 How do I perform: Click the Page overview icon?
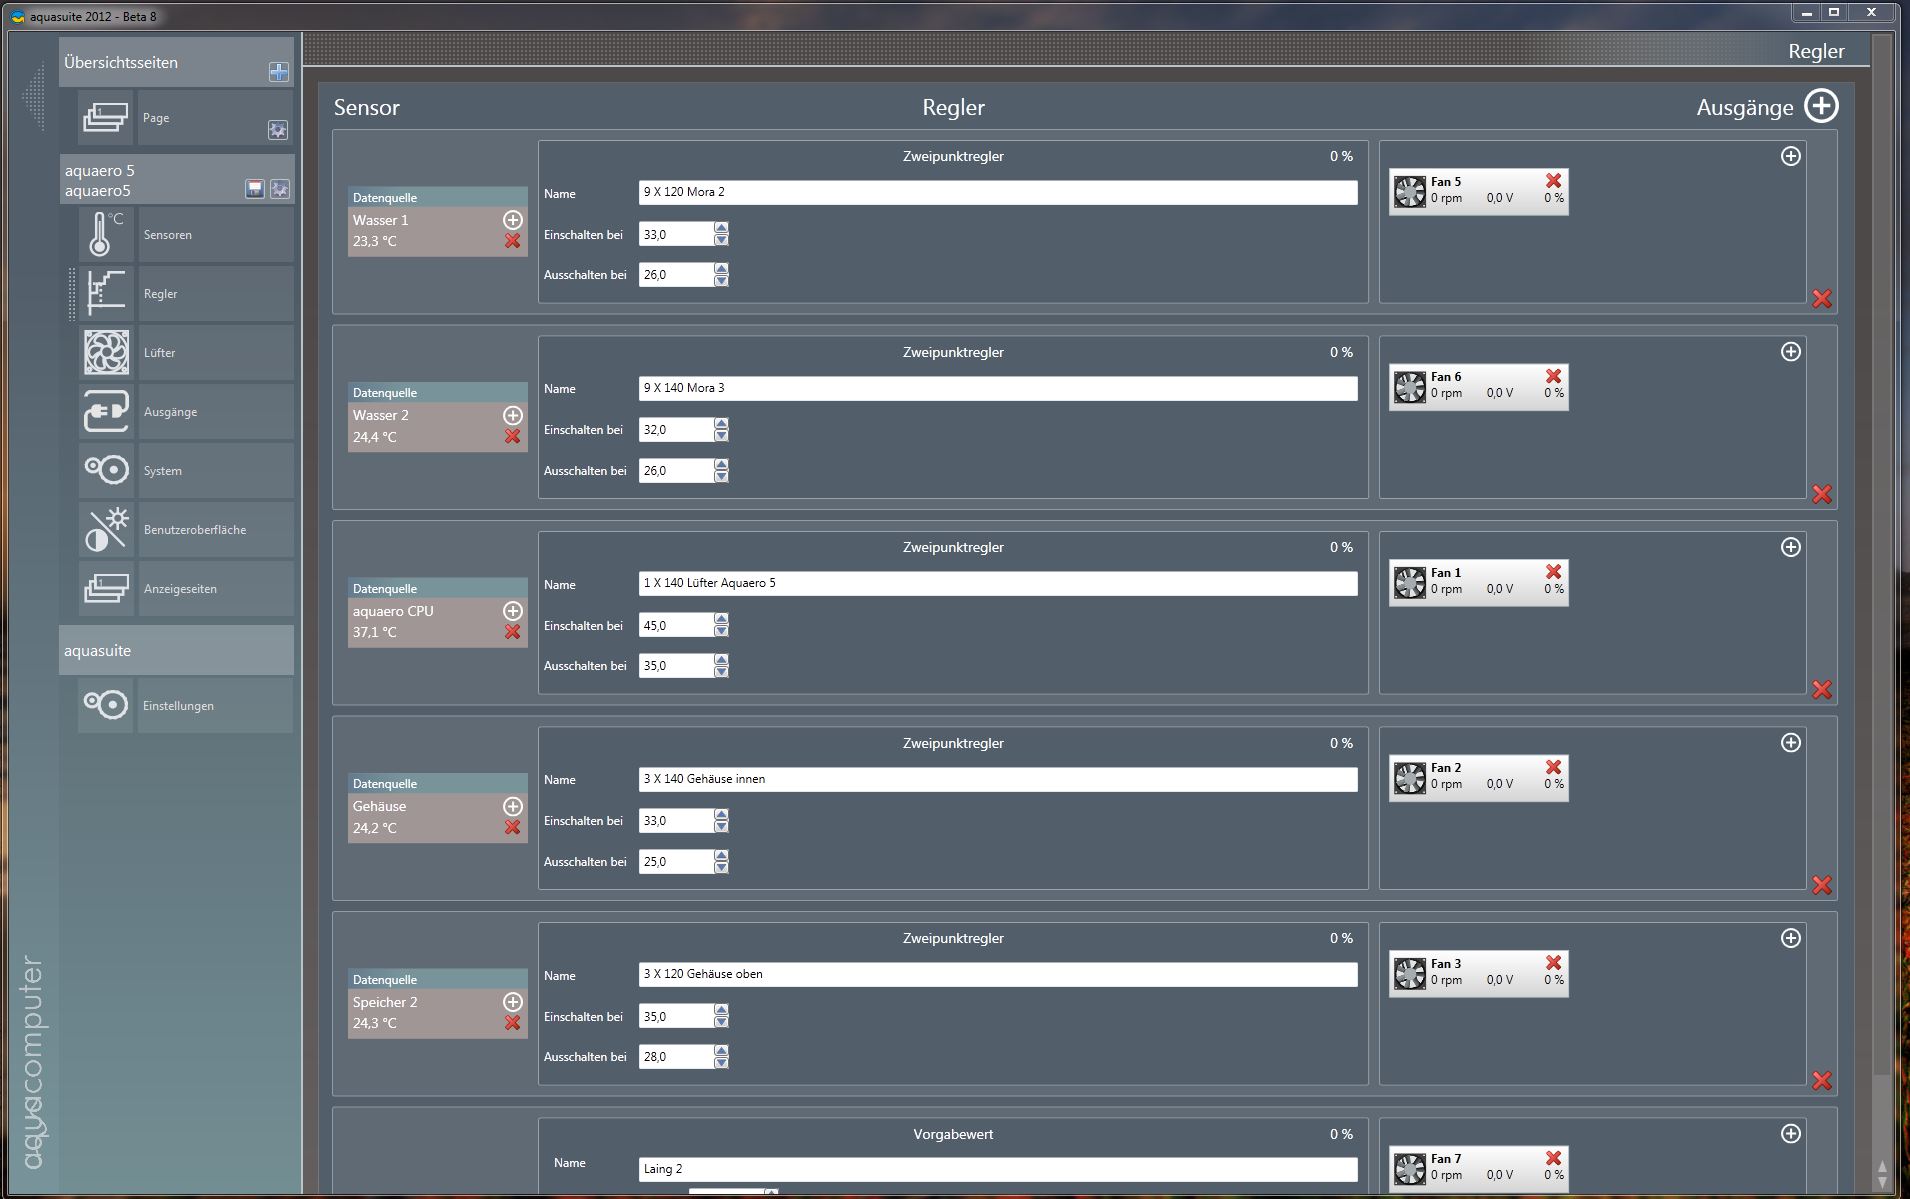(x=105, y=118)
